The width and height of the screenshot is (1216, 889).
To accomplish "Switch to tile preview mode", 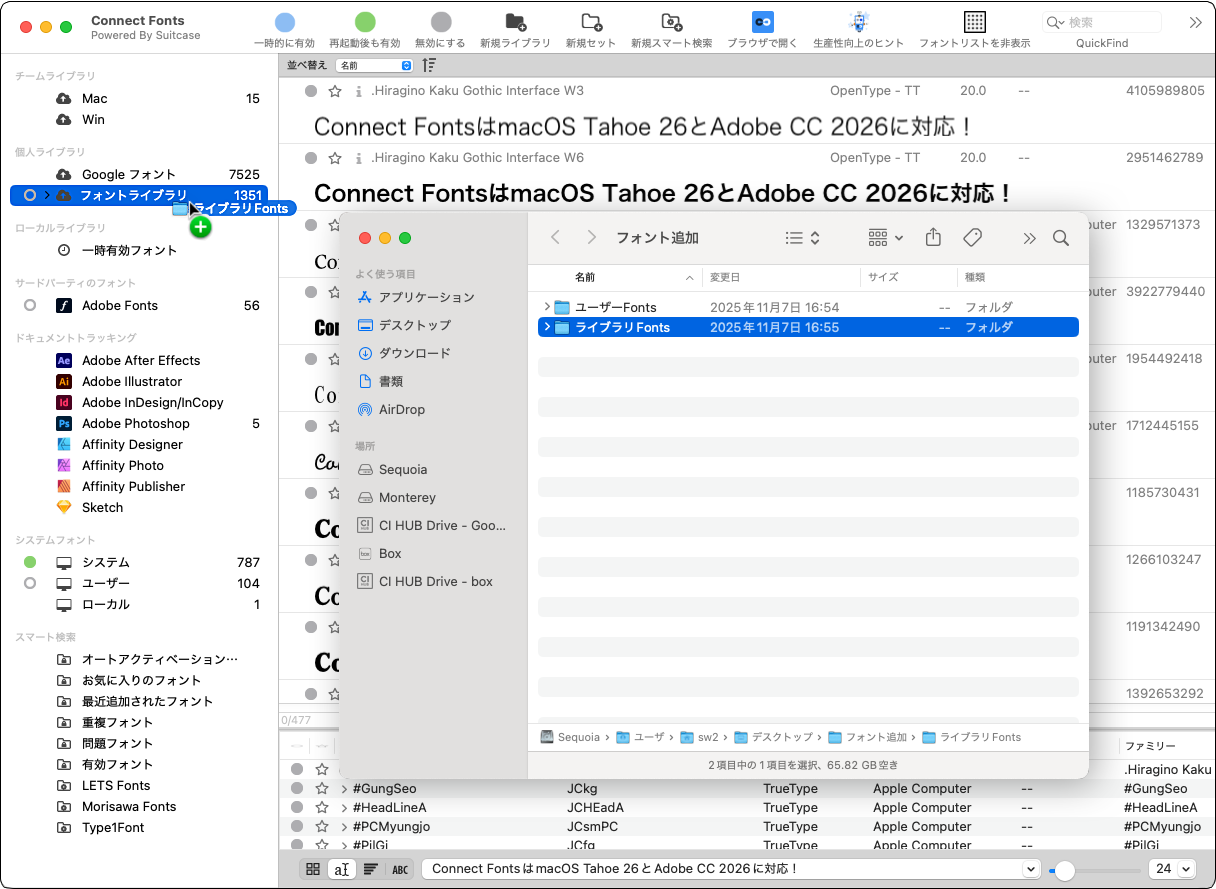I will 313,869.
